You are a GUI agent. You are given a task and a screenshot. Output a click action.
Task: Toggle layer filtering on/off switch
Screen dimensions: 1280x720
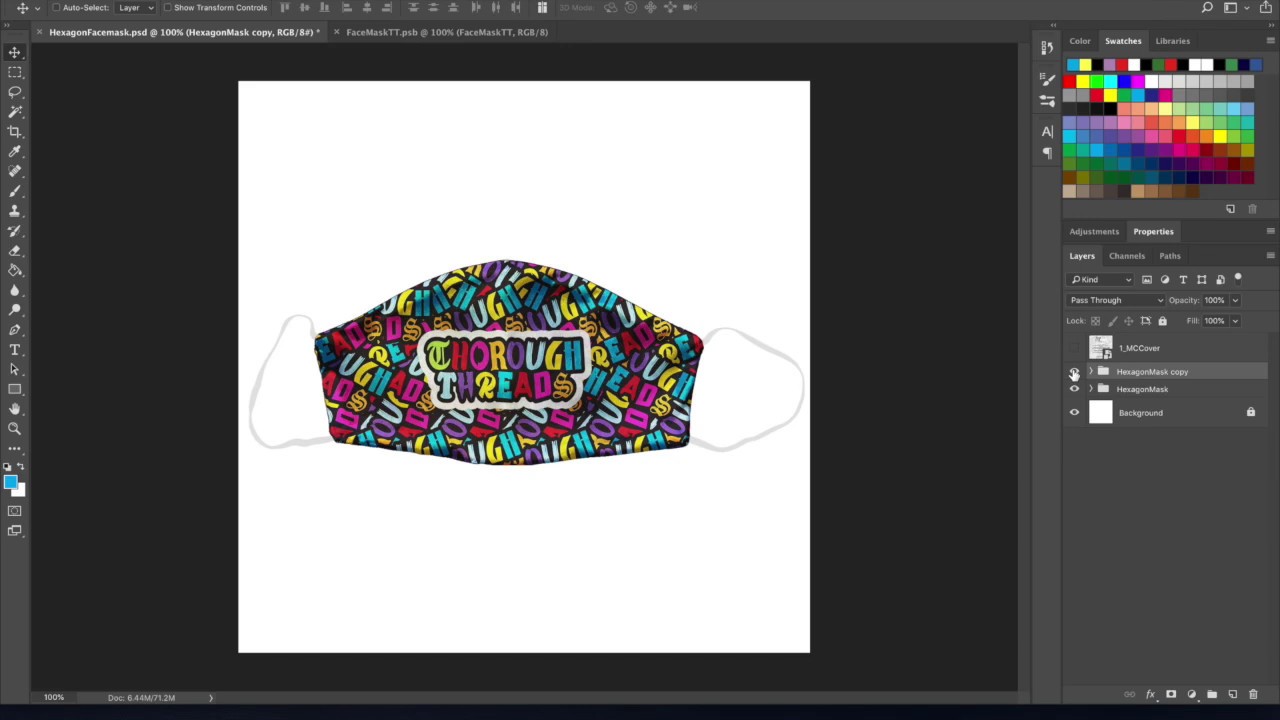(x=1237, y=279)
